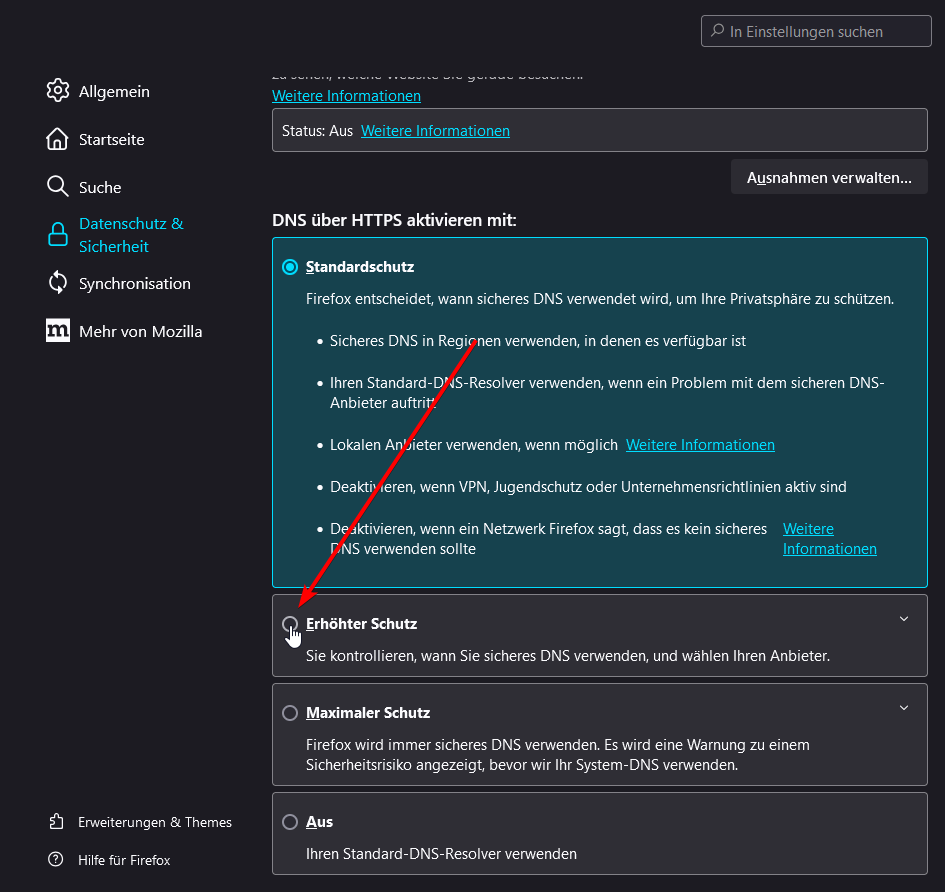Enable Maximaler Schutz DNS option
Viewport: 945px width, 892px height.
tap(290, 713)
